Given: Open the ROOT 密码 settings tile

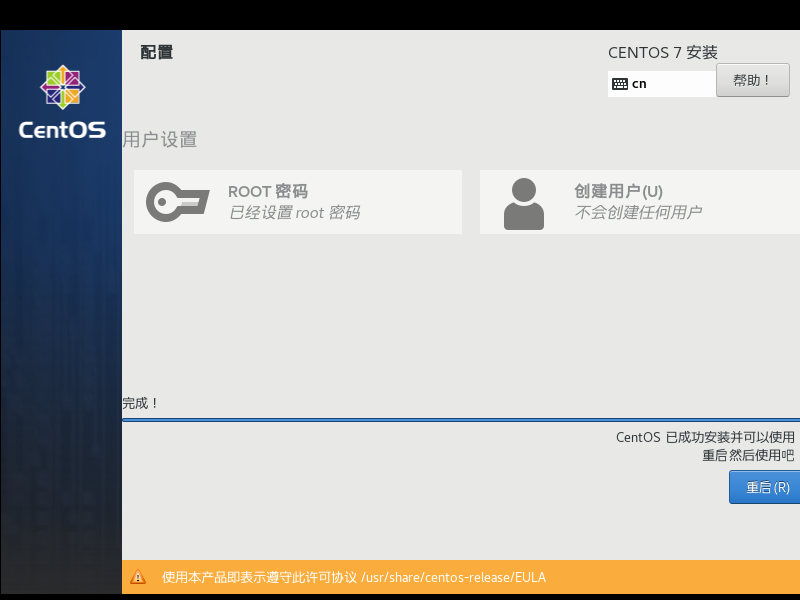Looking at the screenshot, I should click(x=297, y=201).
